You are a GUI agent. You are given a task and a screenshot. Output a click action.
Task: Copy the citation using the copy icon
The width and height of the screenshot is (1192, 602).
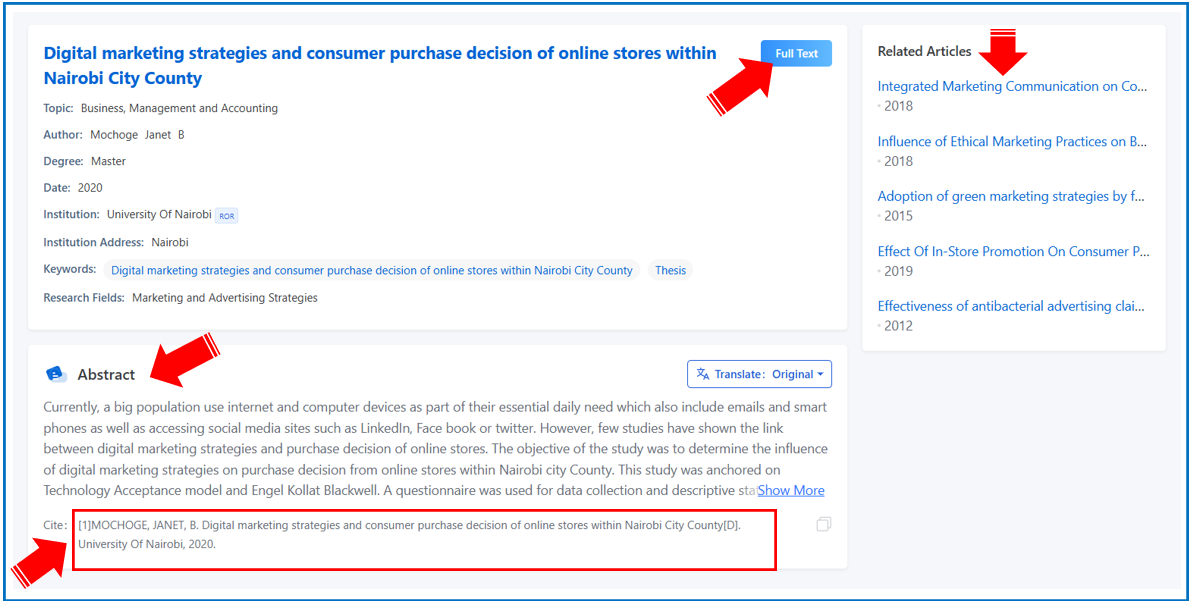coord(823,525)
